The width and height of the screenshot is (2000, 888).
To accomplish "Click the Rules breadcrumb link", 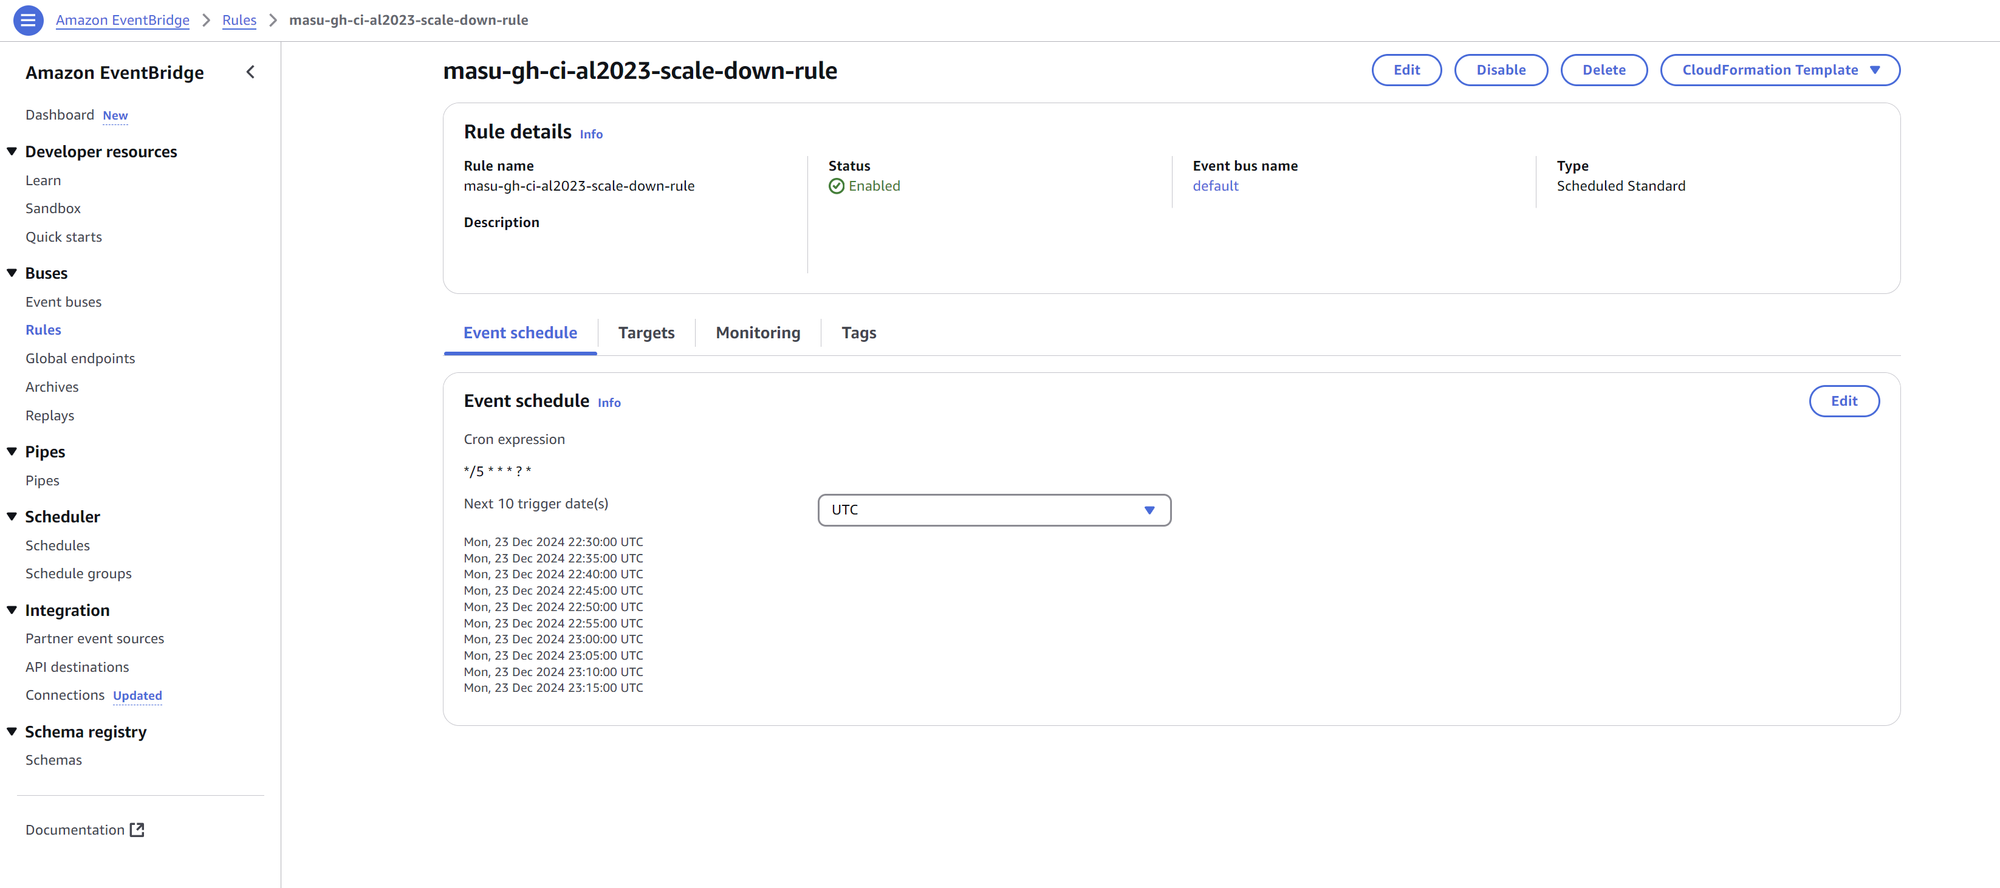I will [x=239, y=20].
